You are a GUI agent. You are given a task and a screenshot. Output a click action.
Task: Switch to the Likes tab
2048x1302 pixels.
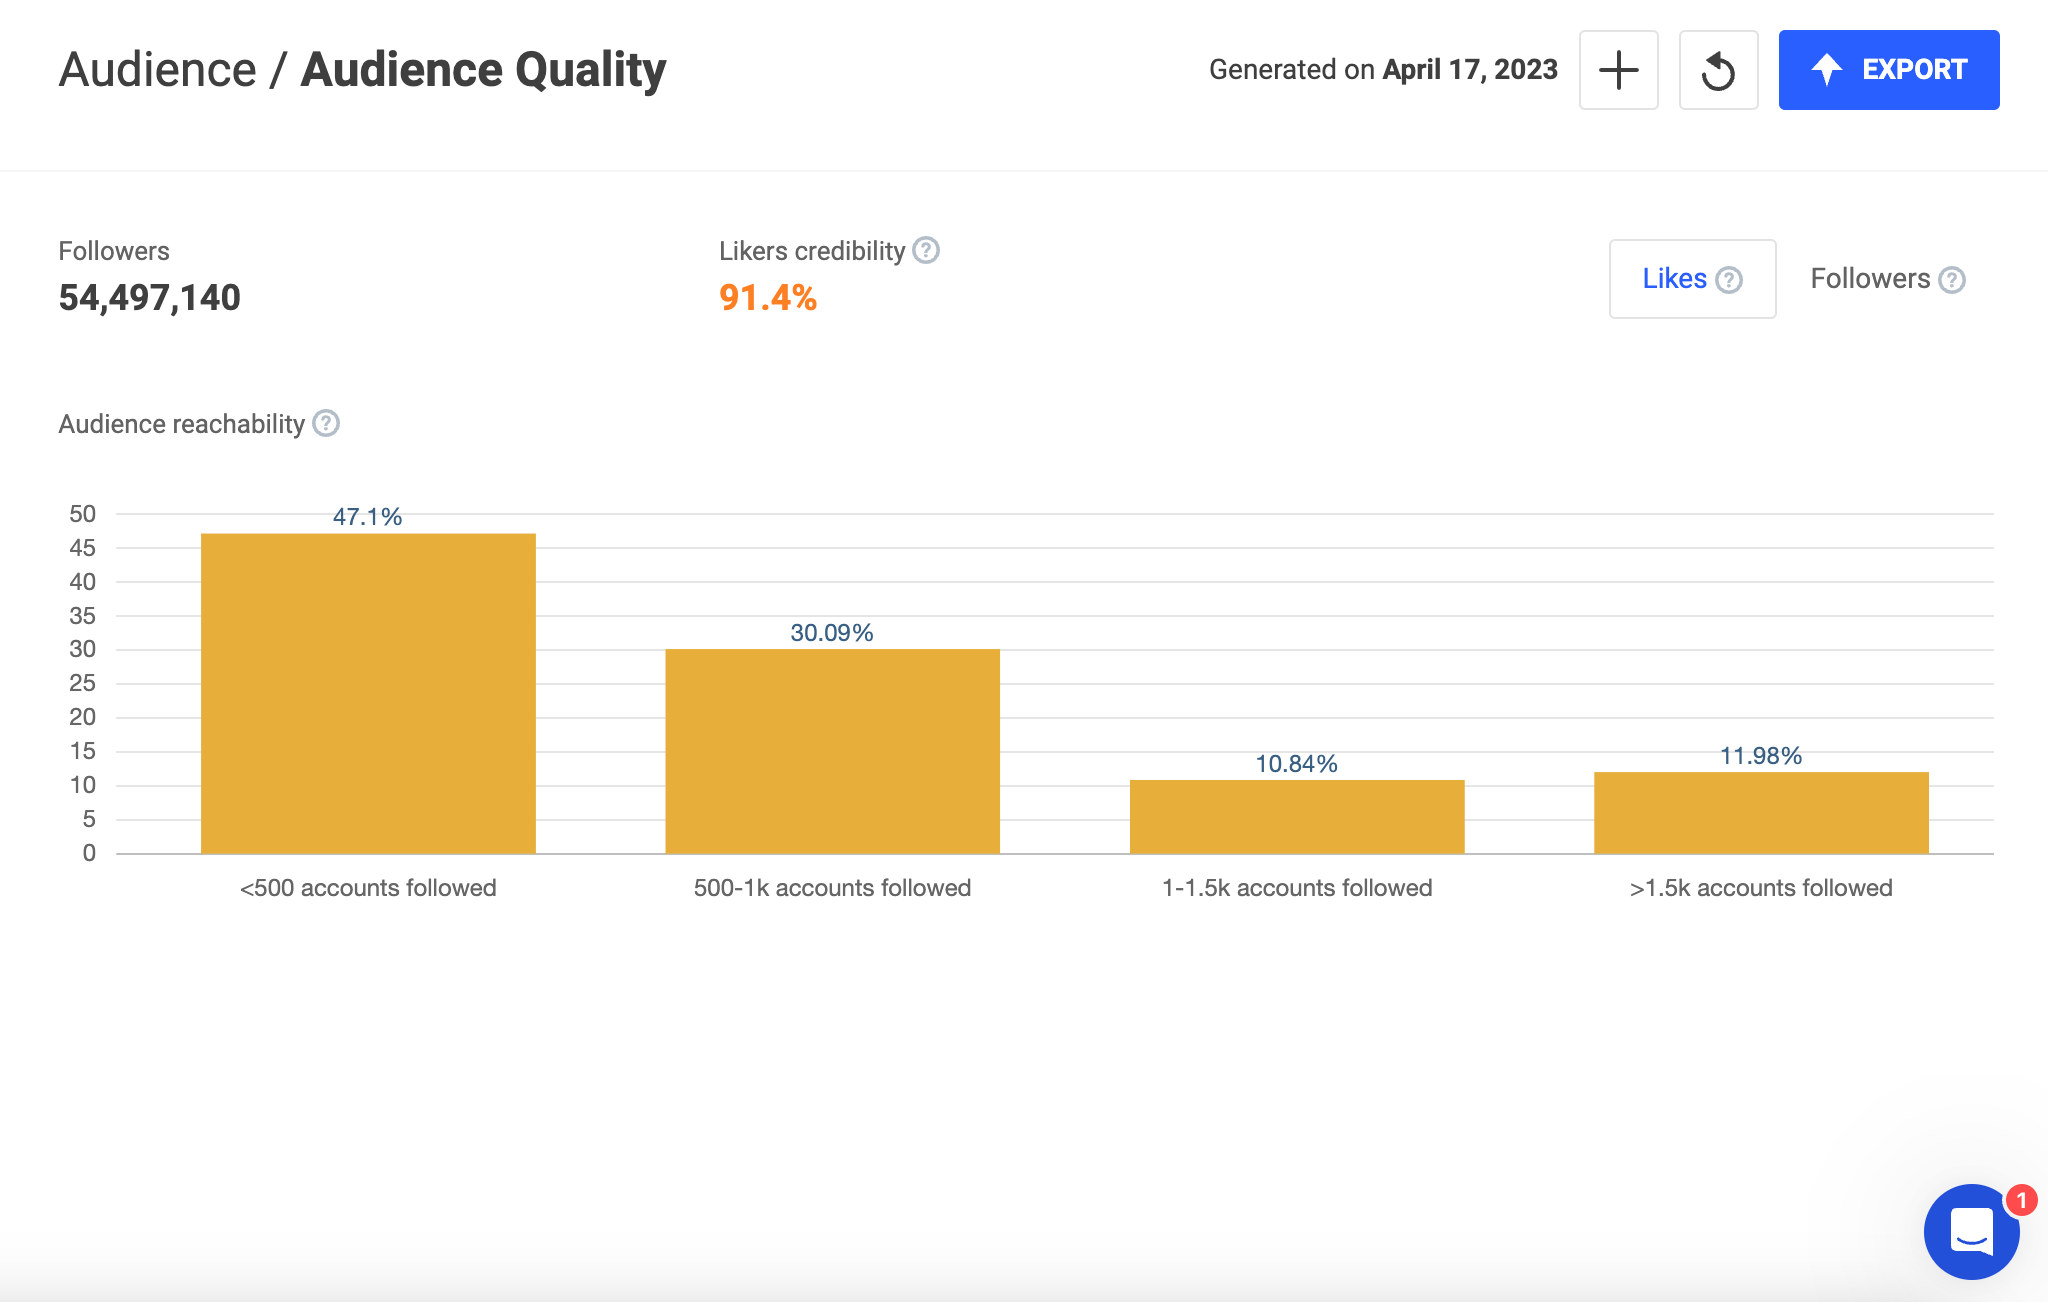1692,279
